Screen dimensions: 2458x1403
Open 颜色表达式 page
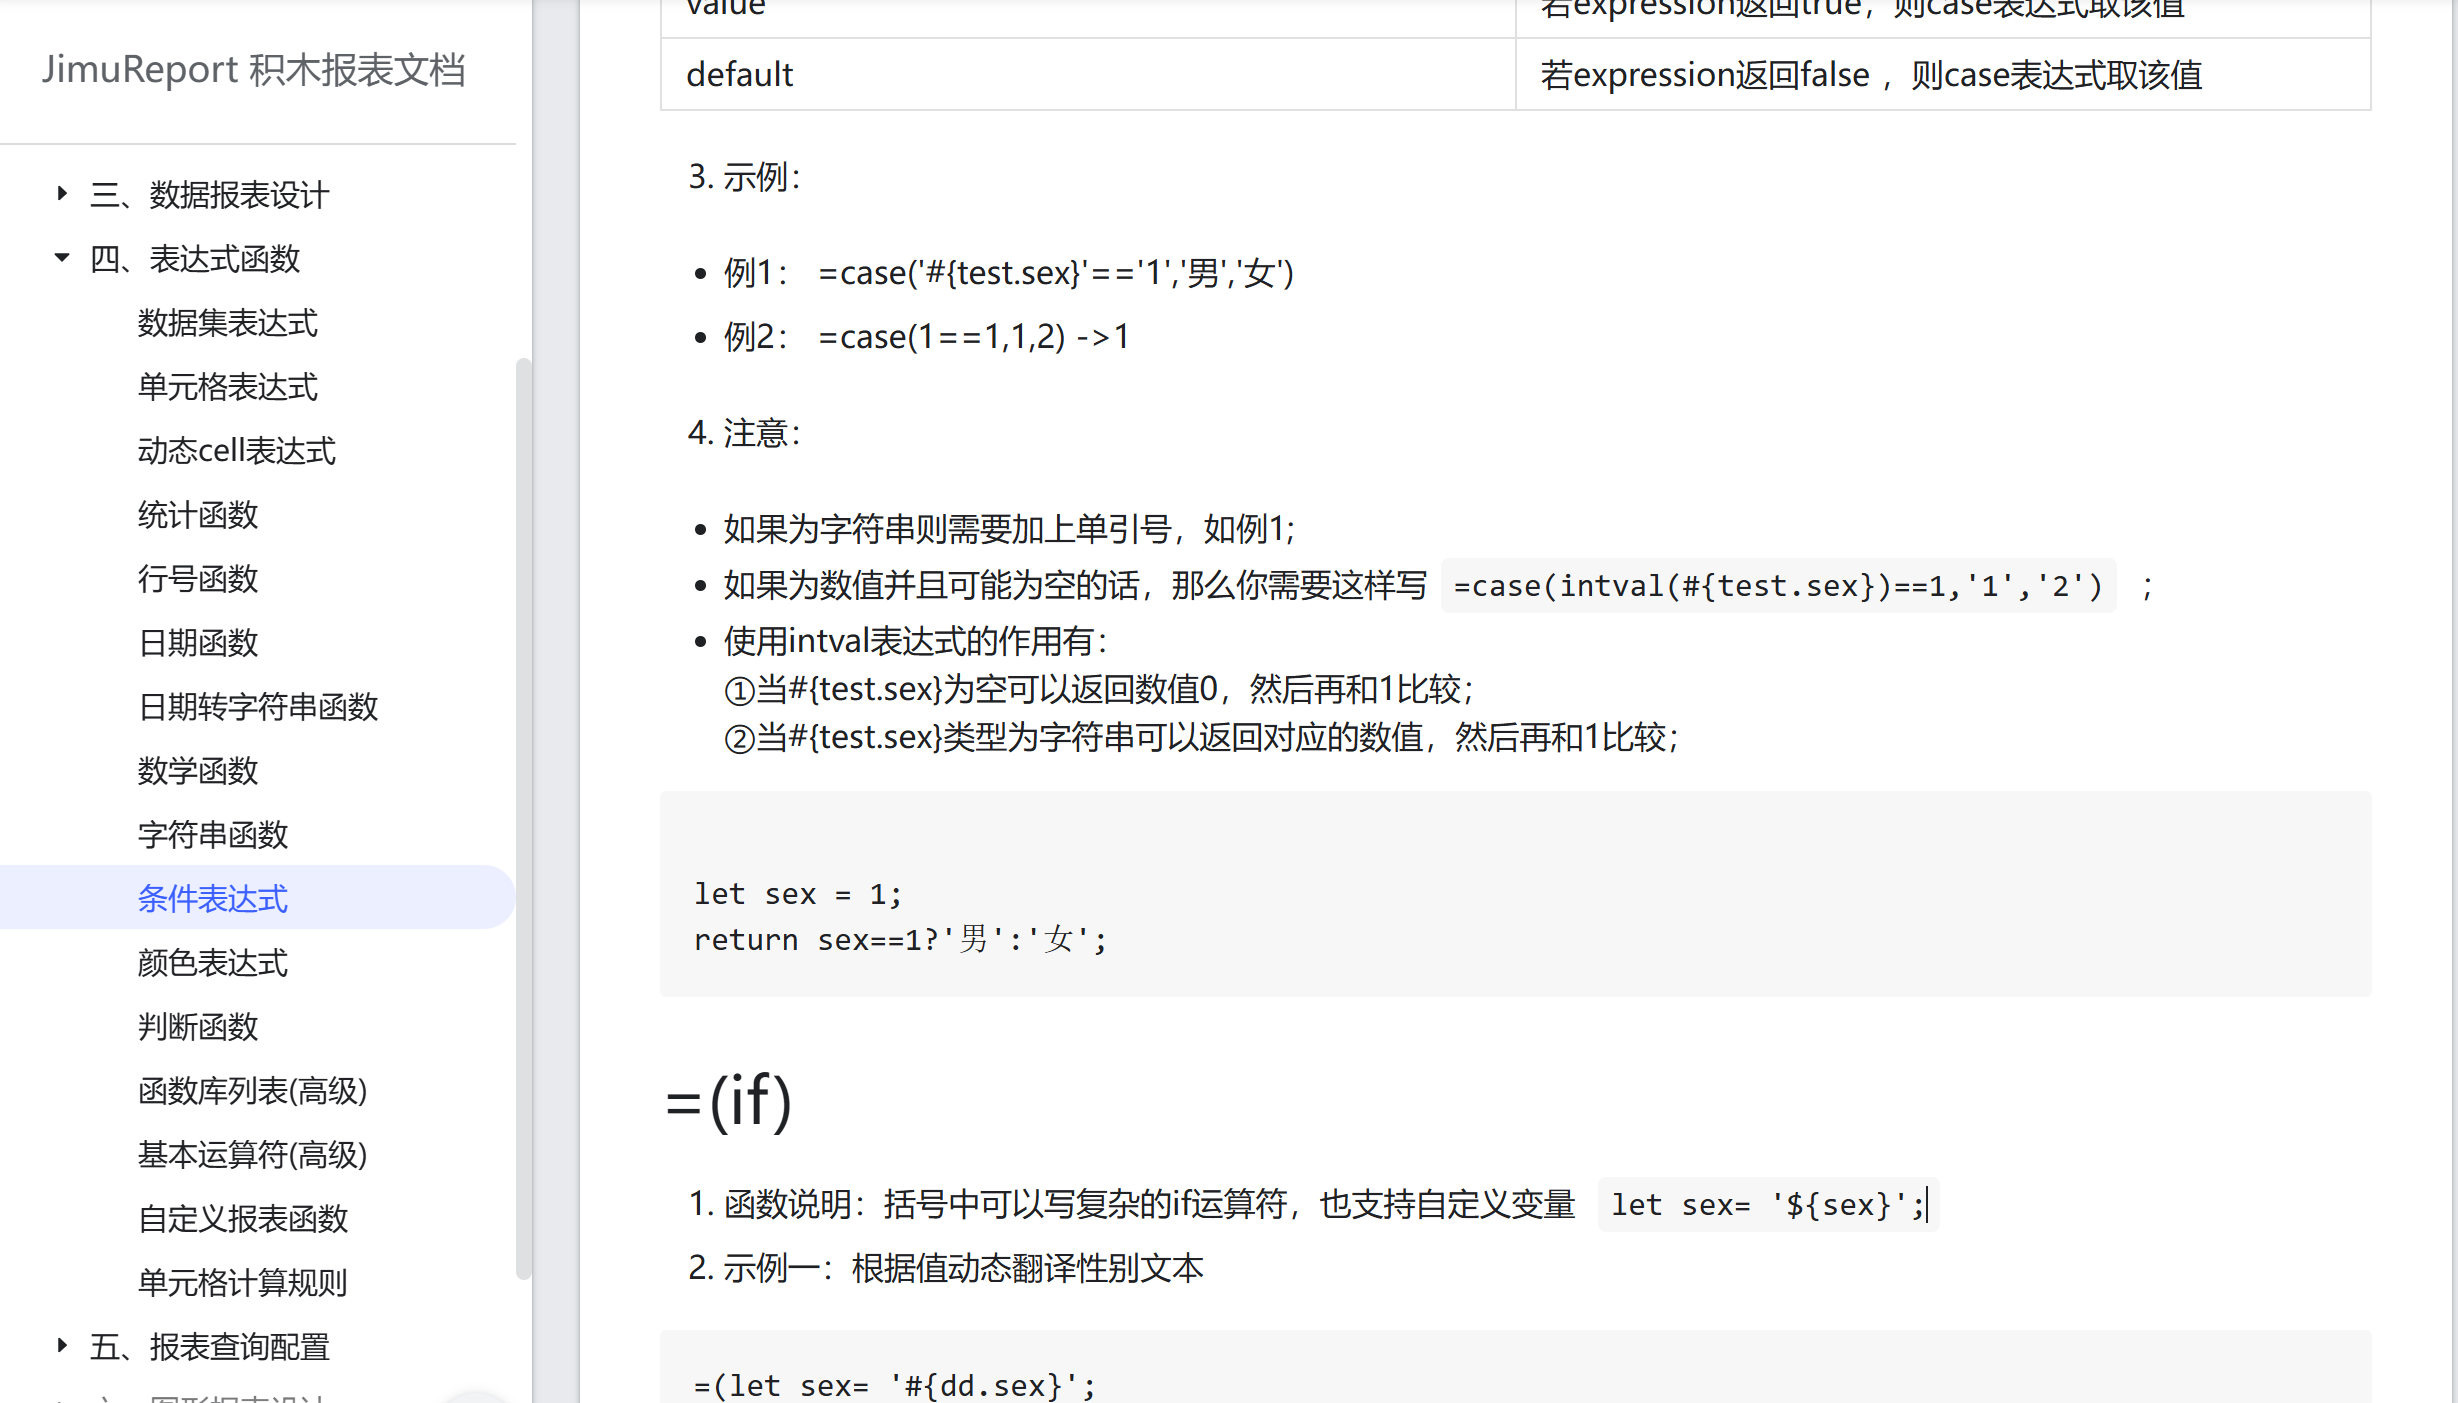pyautogui.click(x=213, y=962)
